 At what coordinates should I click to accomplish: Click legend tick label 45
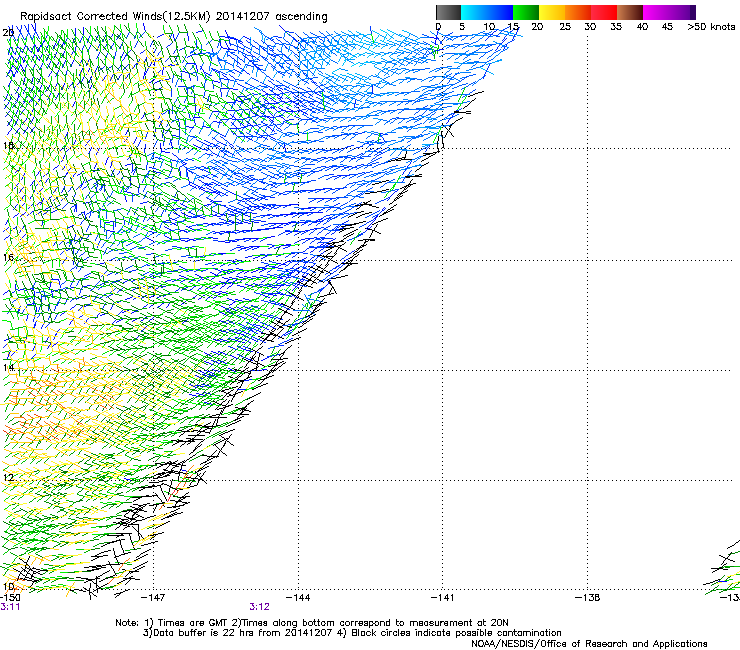[667, 27]
